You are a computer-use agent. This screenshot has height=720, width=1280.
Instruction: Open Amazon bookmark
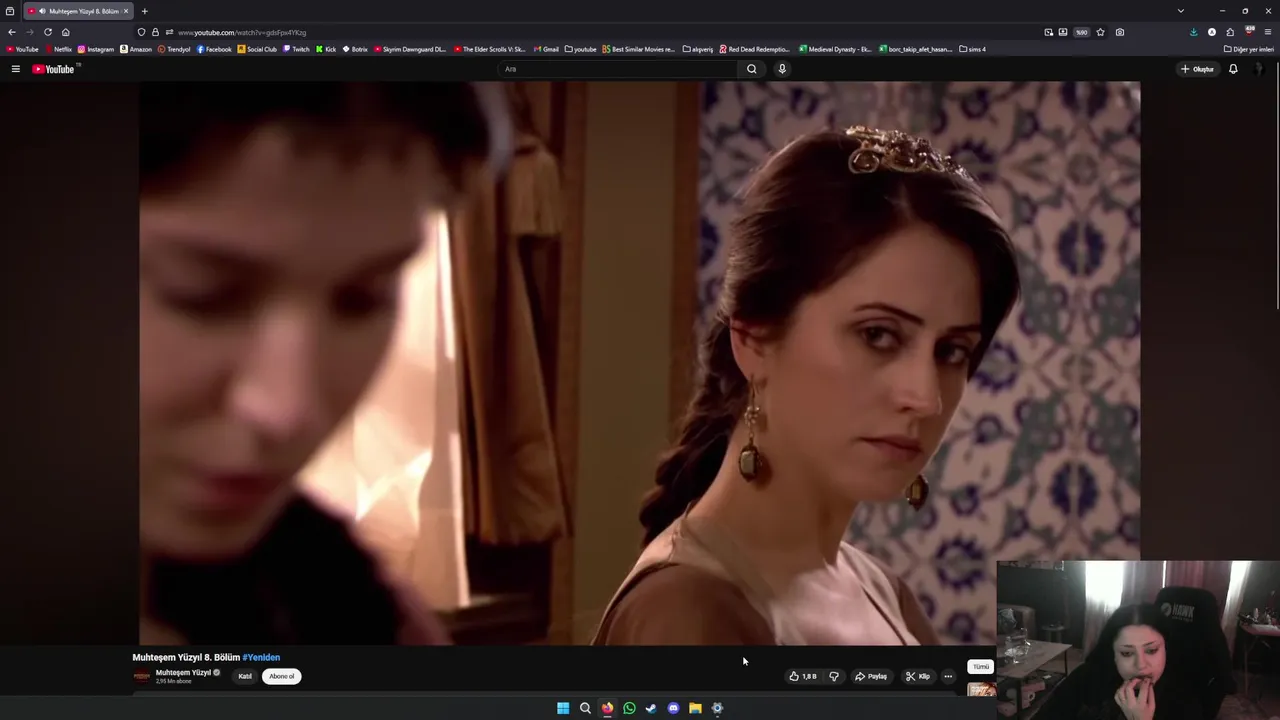pos(136,49)
